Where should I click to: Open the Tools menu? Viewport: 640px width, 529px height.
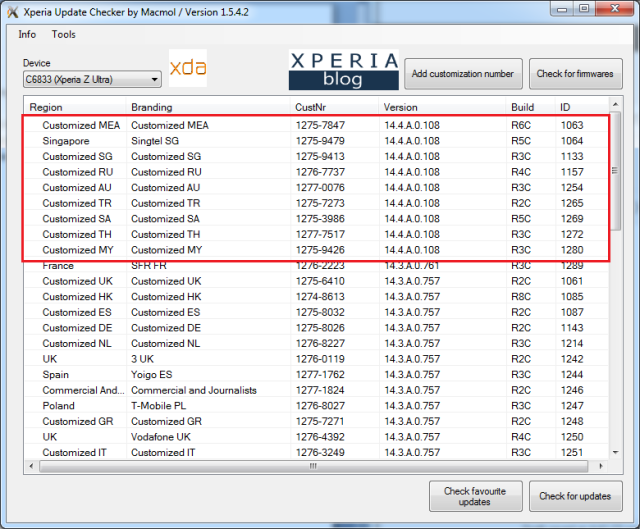(63, 34)
